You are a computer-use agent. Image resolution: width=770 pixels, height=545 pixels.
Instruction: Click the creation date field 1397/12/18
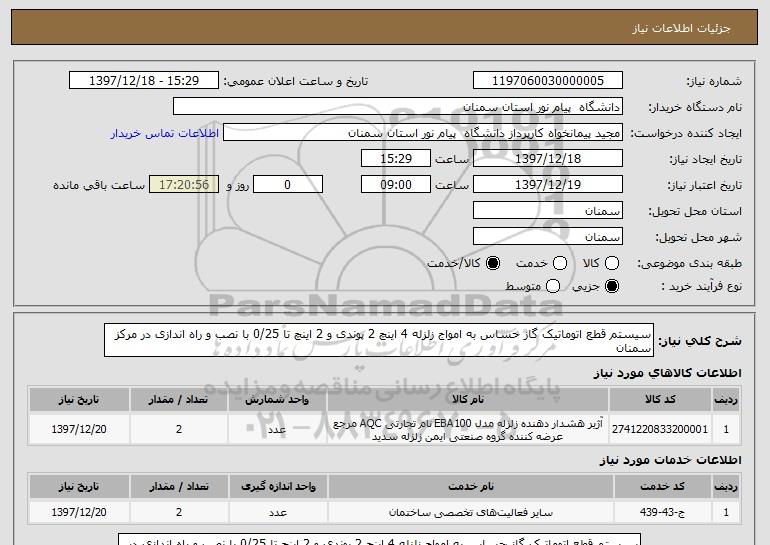(548, 159)
